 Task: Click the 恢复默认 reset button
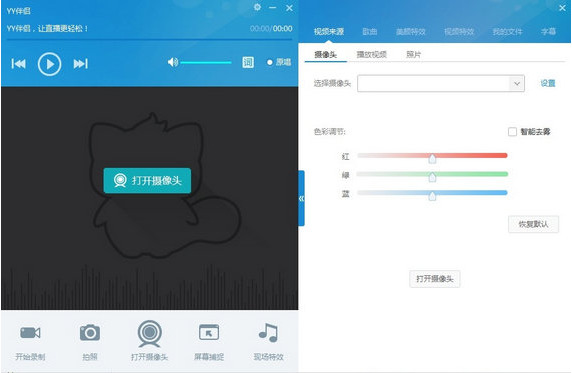click(533, 224)
